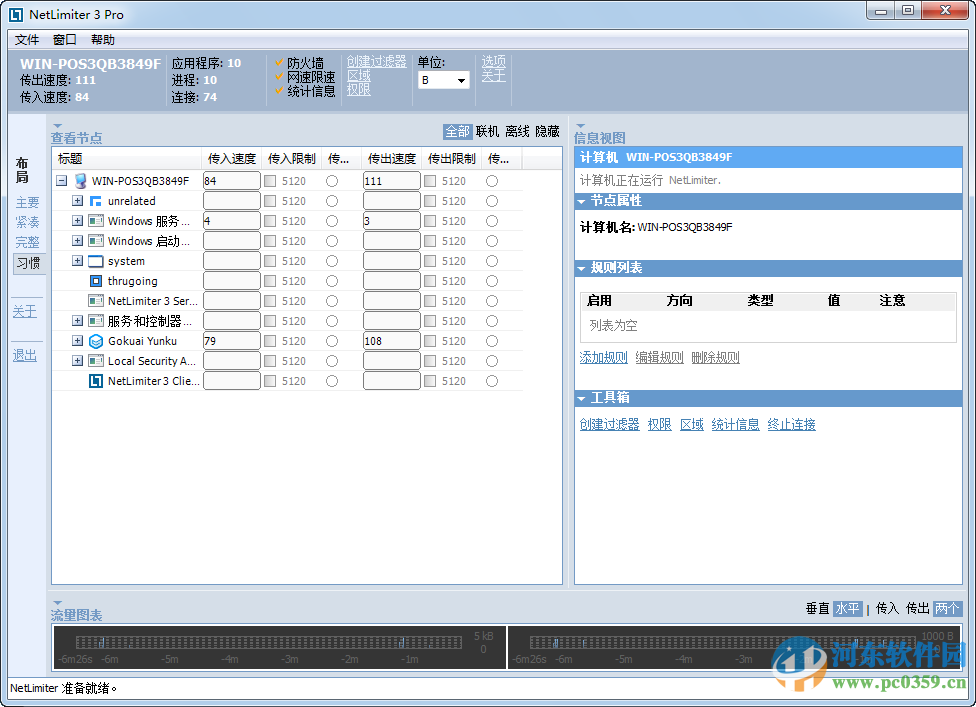976x707 pixels.
Task: Click the 服务和控制器 node icon
Action: (96, 320)
